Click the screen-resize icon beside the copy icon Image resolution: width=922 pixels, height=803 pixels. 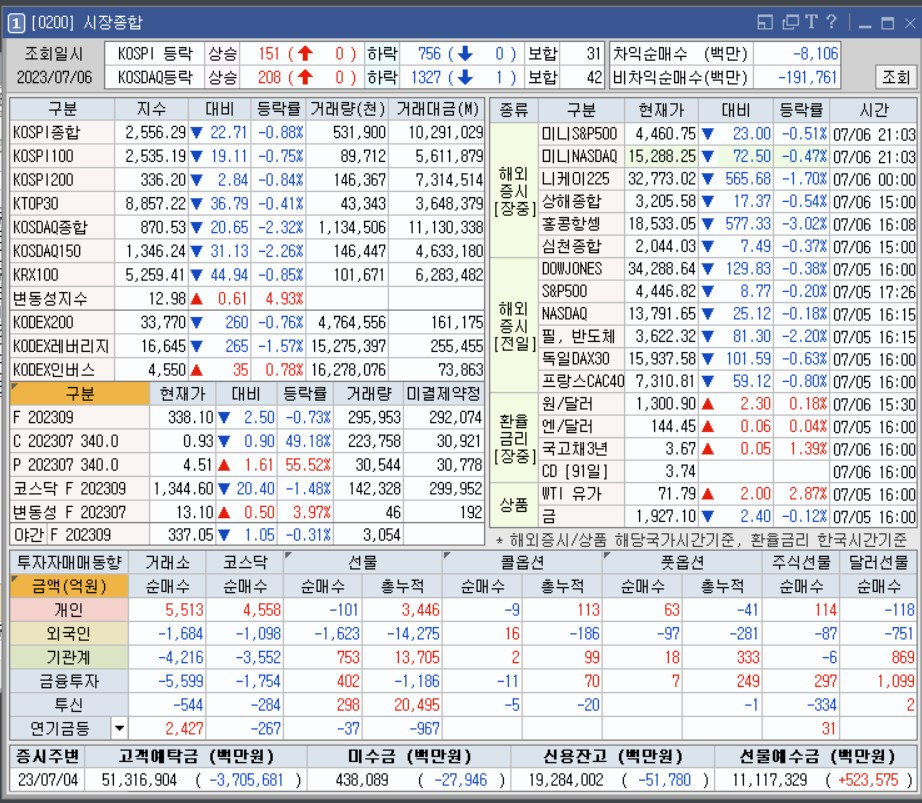tap(766, 19)
